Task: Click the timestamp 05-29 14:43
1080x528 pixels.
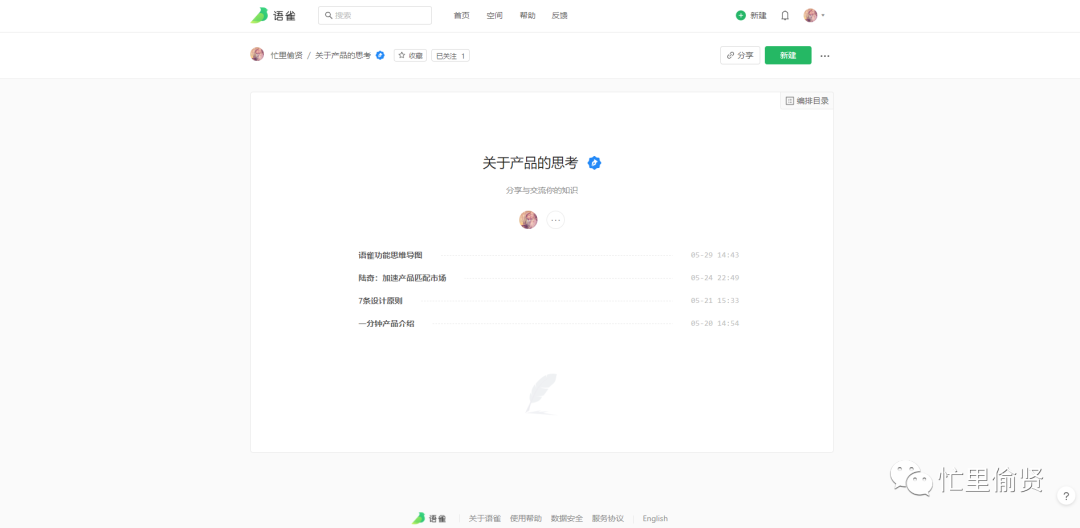Action: coord(714,255)
